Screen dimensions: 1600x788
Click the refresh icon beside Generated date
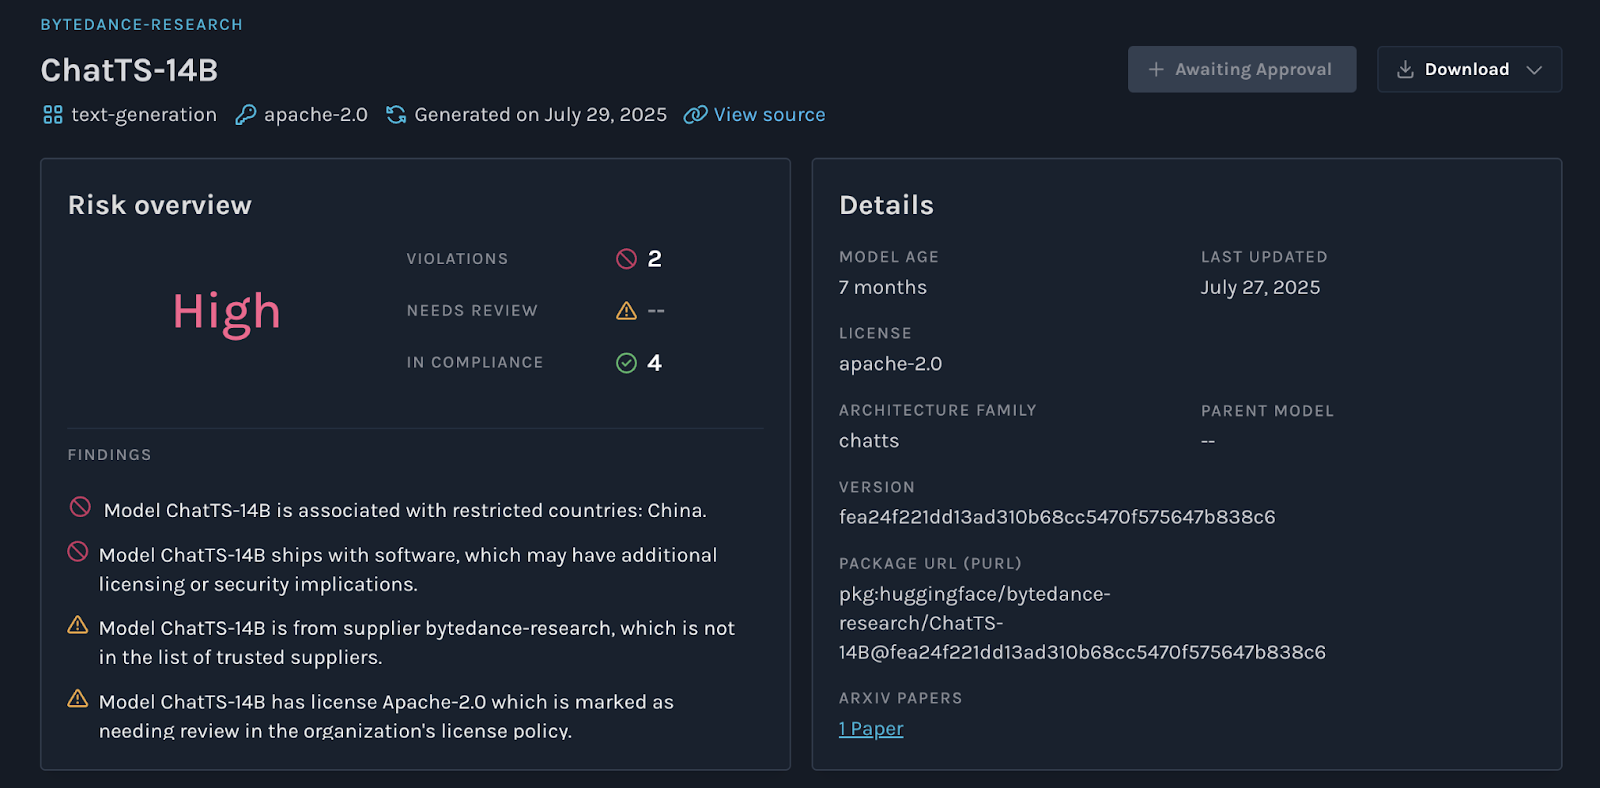tap(396, 115)
